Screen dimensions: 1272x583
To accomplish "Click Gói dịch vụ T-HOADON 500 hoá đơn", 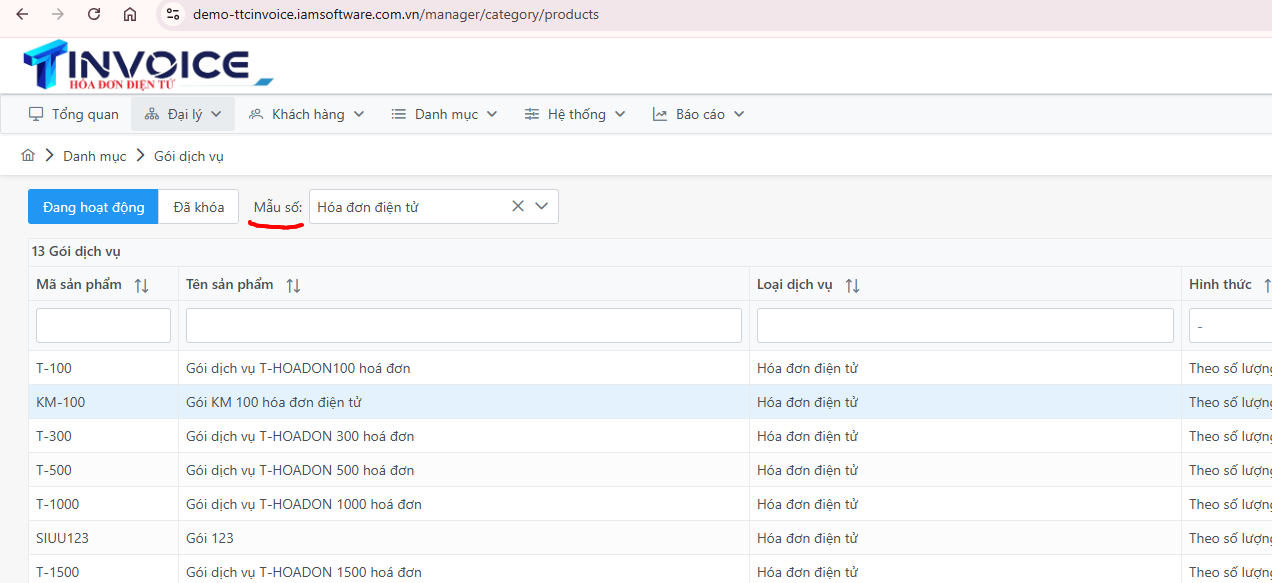I will (300, 470).
